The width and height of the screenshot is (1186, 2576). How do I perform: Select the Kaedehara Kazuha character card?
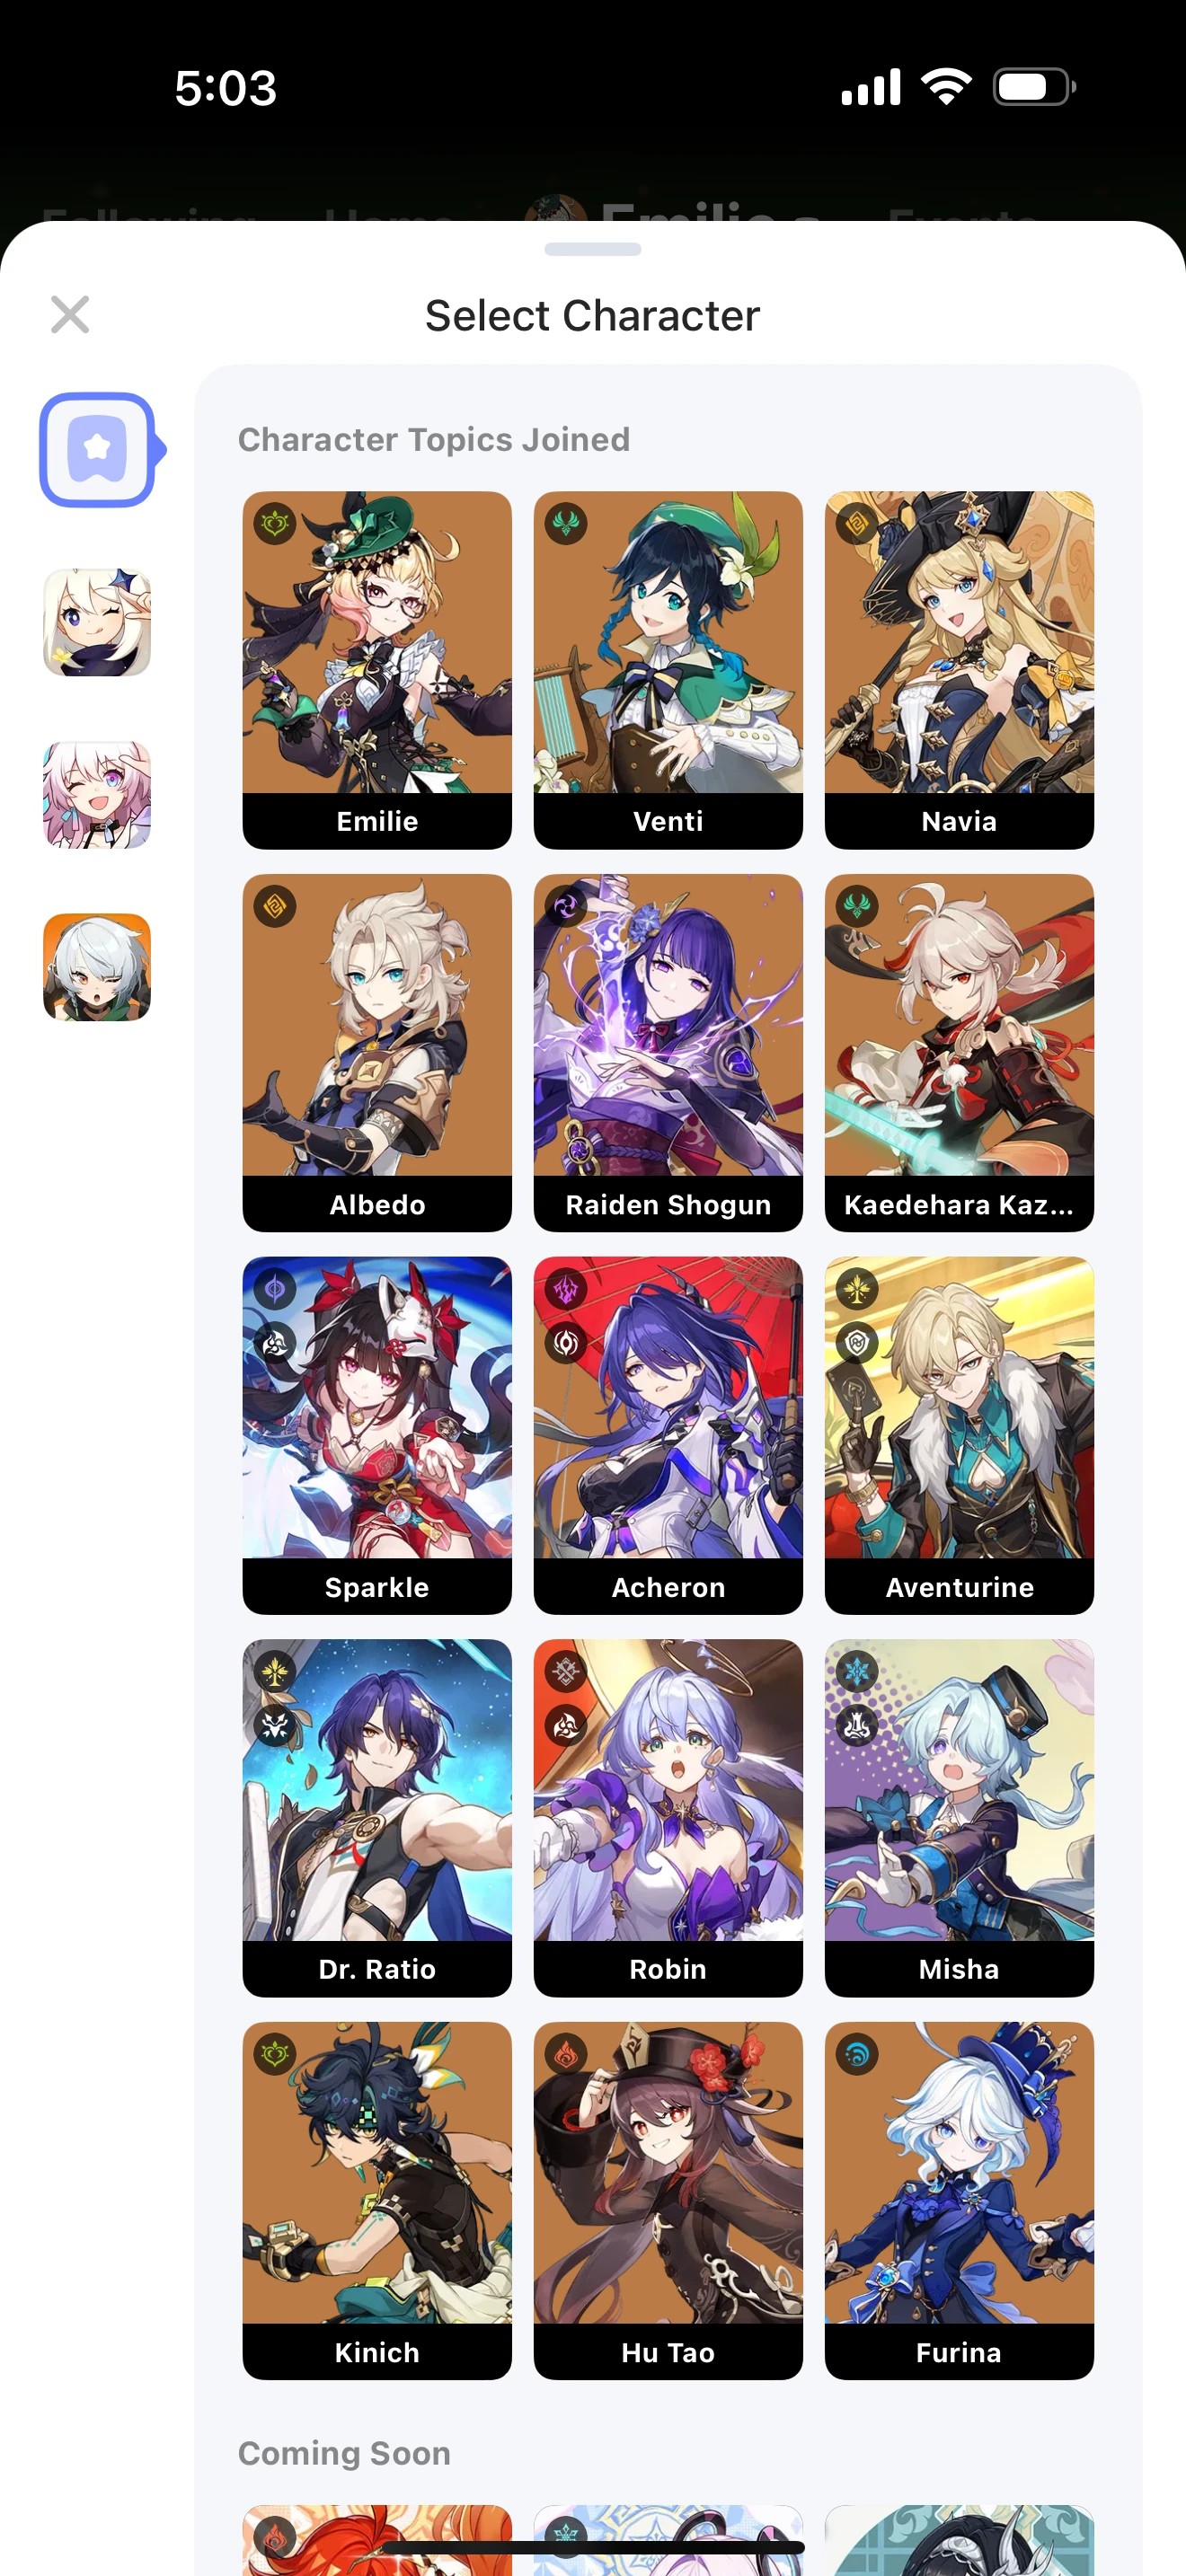point(959,1053)
